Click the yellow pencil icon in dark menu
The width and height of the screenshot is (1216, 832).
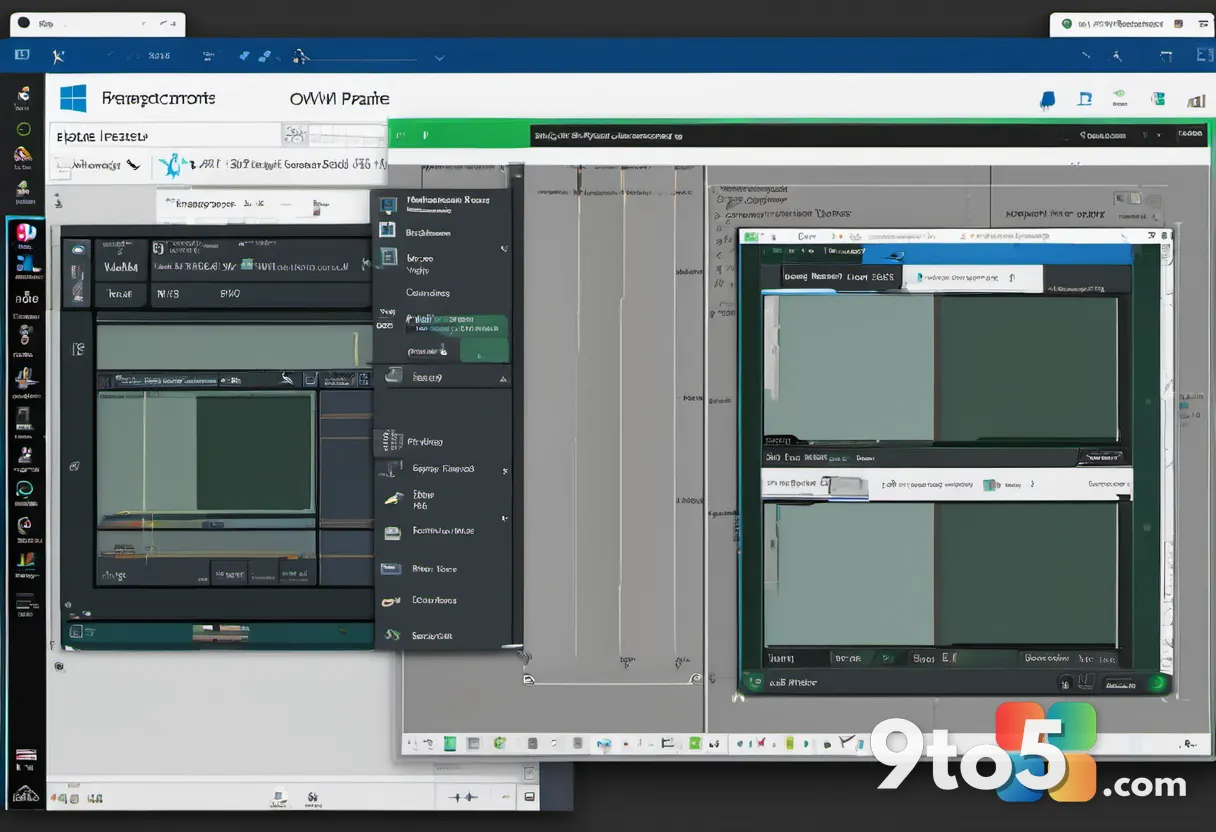392,497
